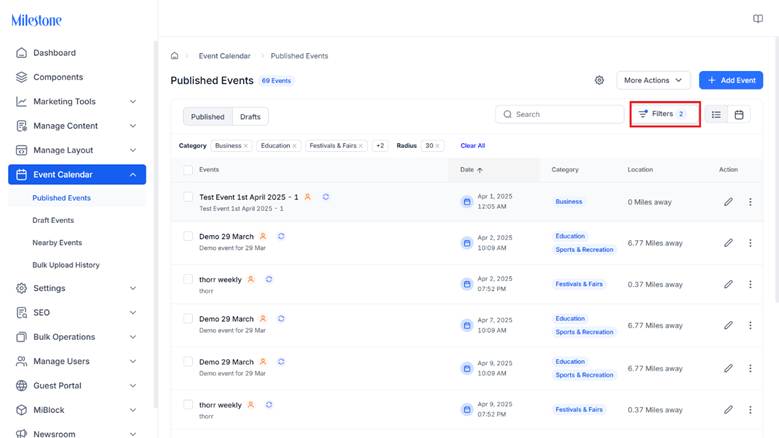Check the Test Event 1st April 2025 row
The width and height of the screenshot is (779, 438).
tap(188, 197)
